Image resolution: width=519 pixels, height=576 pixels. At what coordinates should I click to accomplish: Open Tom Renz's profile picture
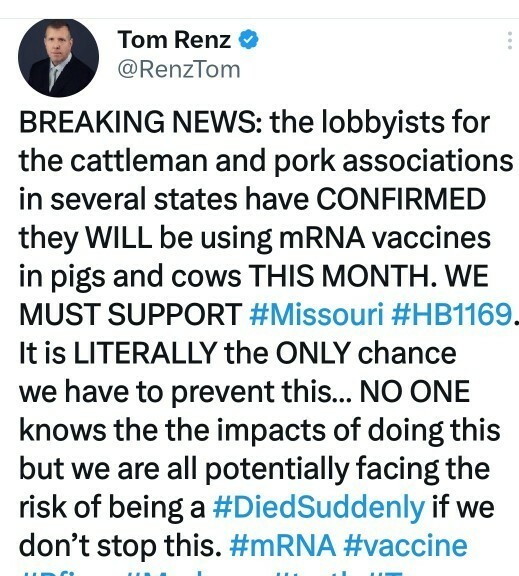pyautogui.click(x=58, y=57)
